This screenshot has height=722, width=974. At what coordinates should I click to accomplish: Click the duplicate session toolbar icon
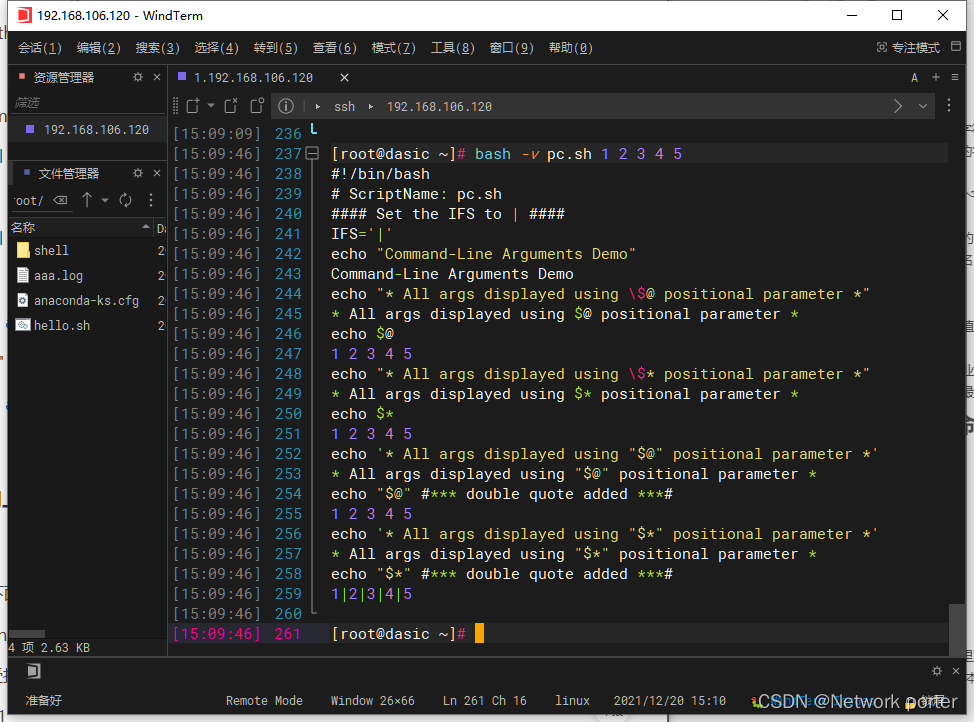(257, 106)
